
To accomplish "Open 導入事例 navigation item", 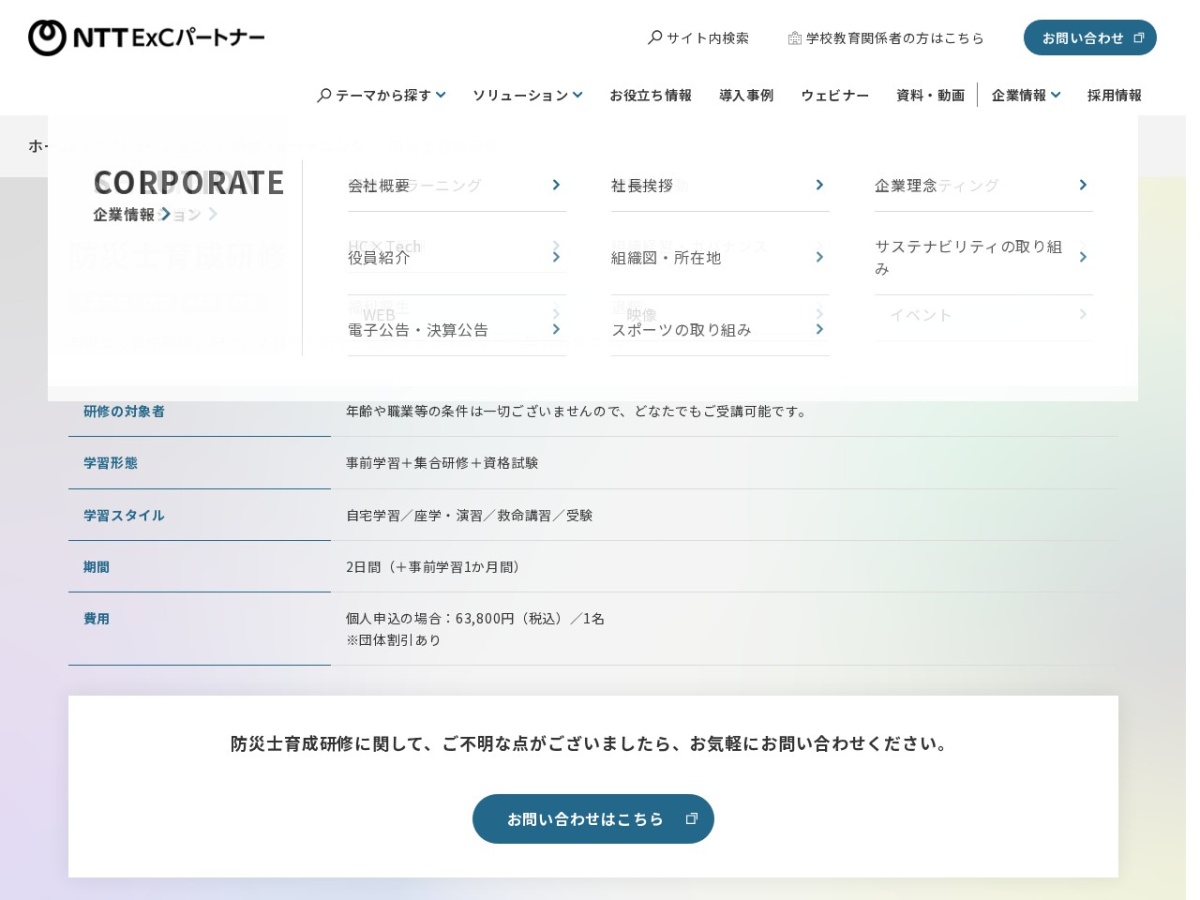I will [x=746, y=95].
